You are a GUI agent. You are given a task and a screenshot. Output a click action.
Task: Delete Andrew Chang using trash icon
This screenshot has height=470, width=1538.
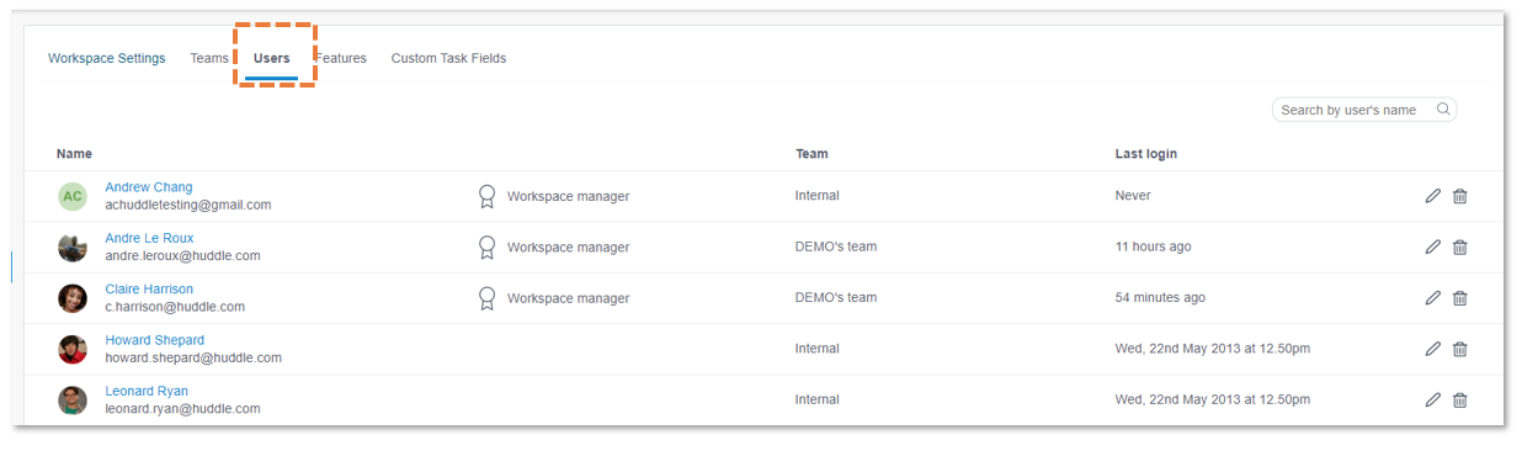pyautogui.click(x=1460, y=196)
